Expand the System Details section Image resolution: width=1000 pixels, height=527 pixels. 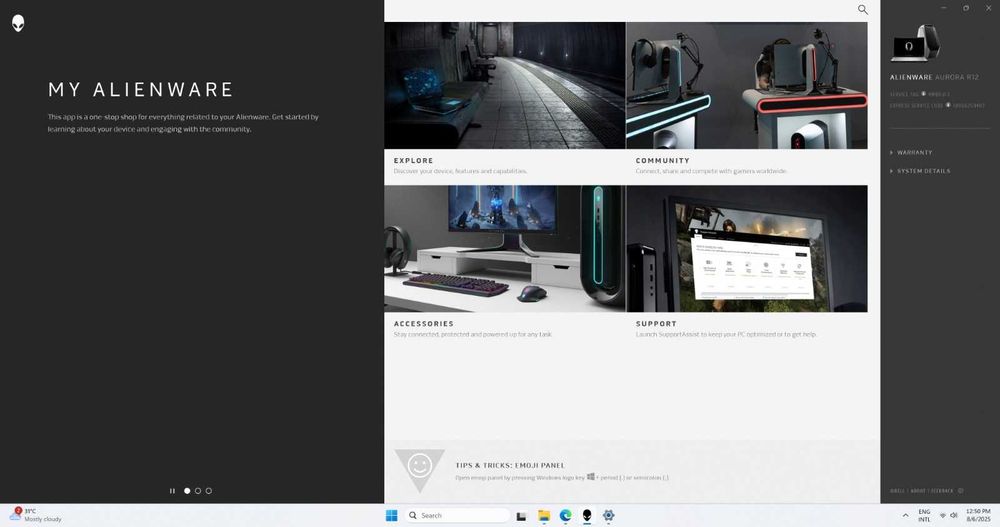[x=920, y=171]
